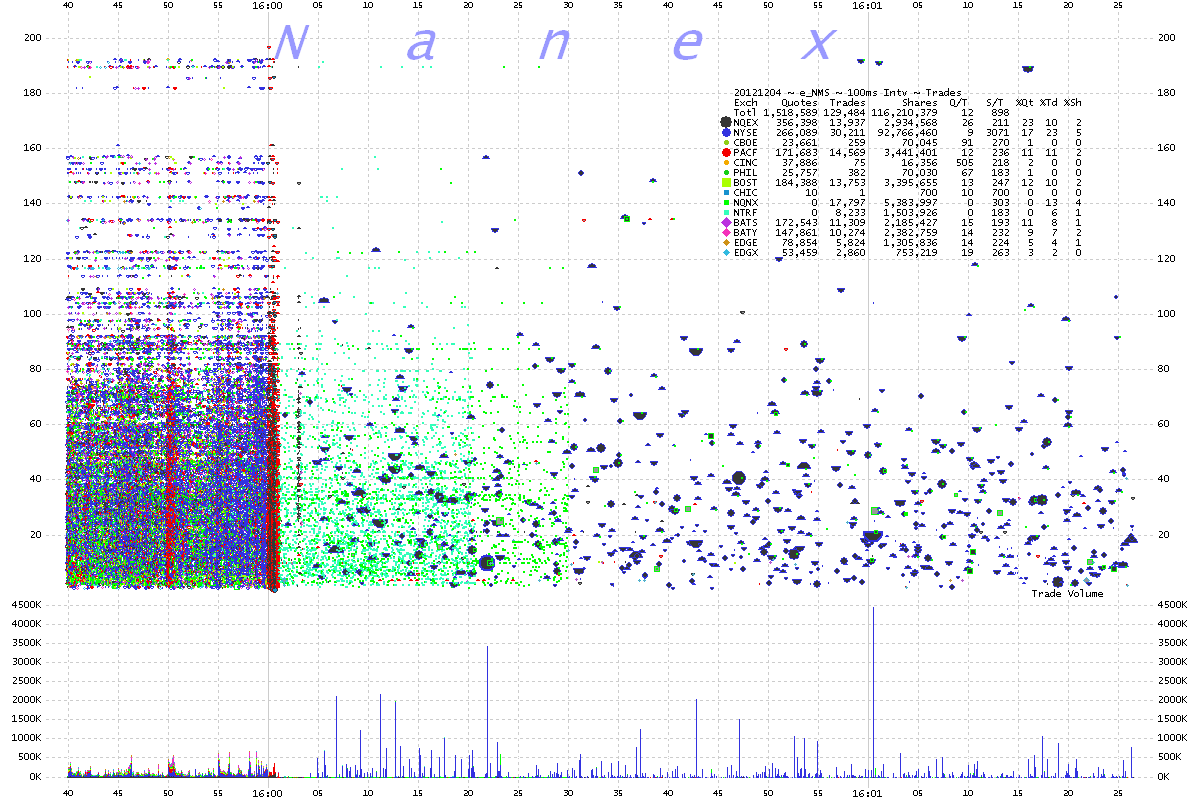Click the green PHIL legend dot
The width and height of the screenshot is (1200, 800).
725,172
